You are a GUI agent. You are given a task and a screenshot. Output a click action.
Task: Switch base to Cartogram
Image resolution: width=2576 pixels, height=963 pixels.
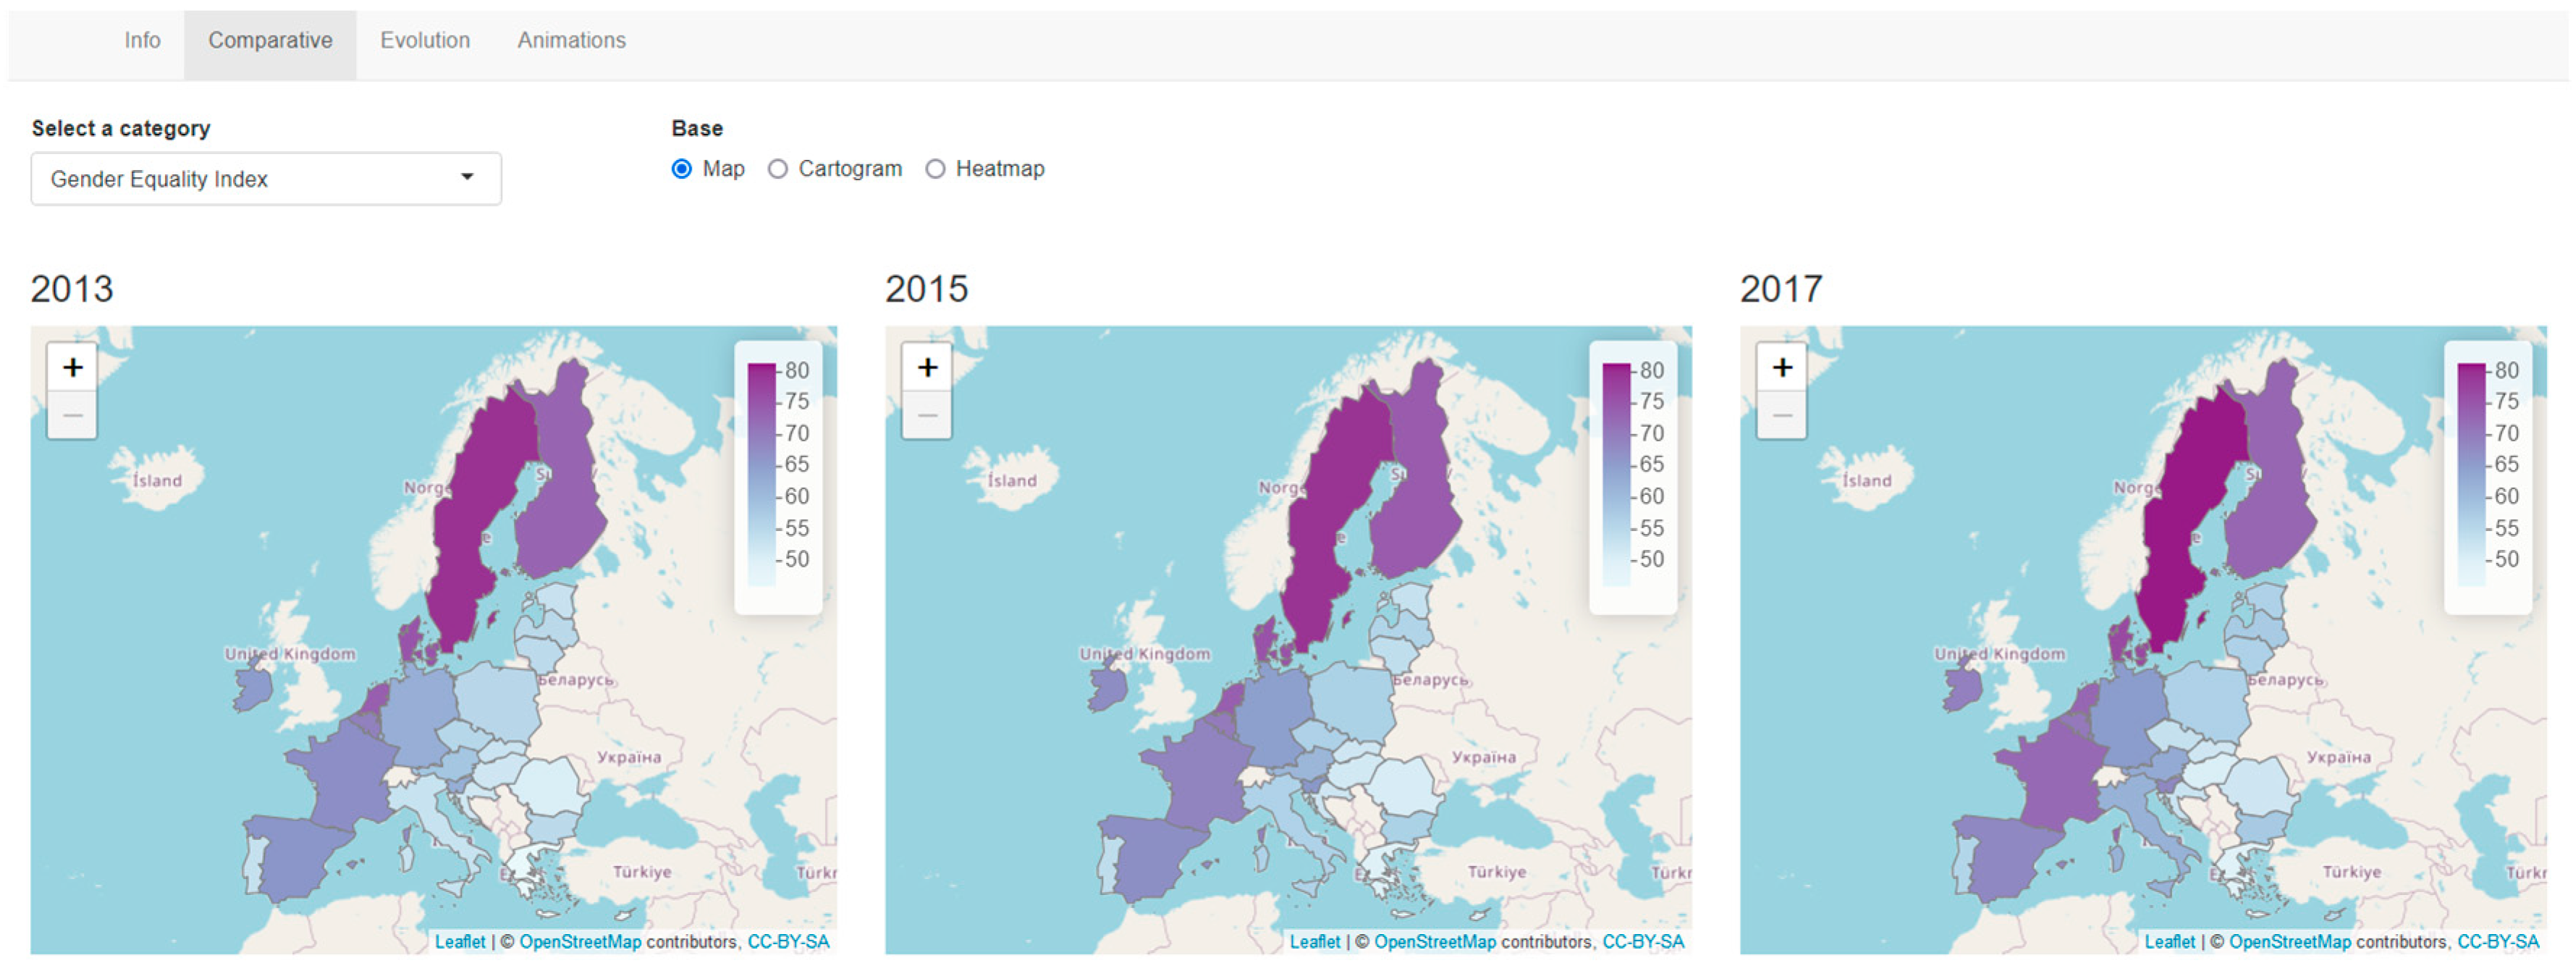click(778, 169)
